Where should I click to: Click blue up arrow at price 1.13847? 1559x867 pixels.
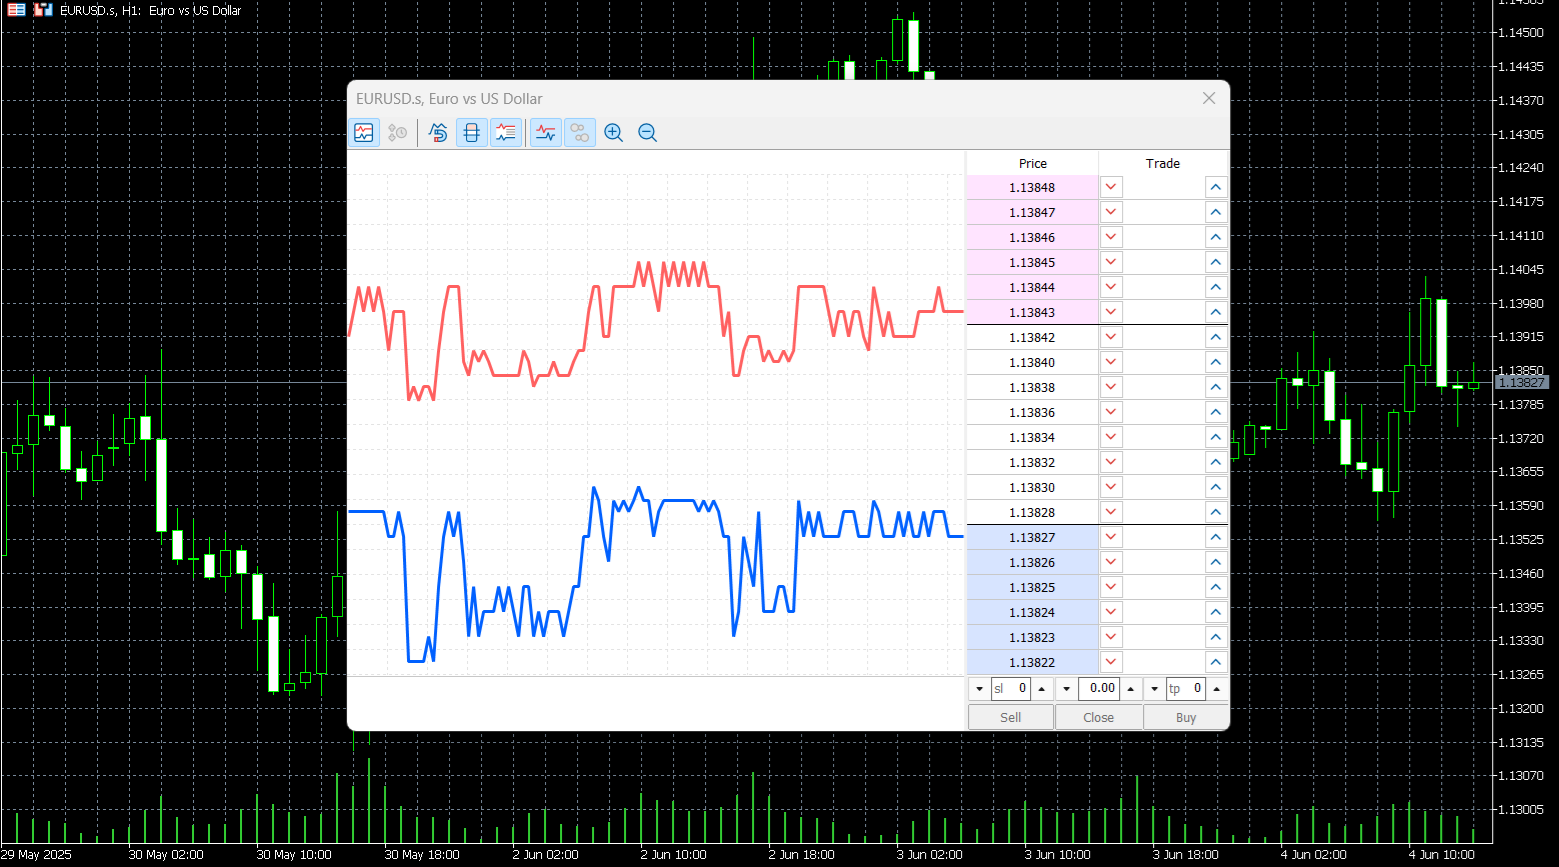(1215, 212)
